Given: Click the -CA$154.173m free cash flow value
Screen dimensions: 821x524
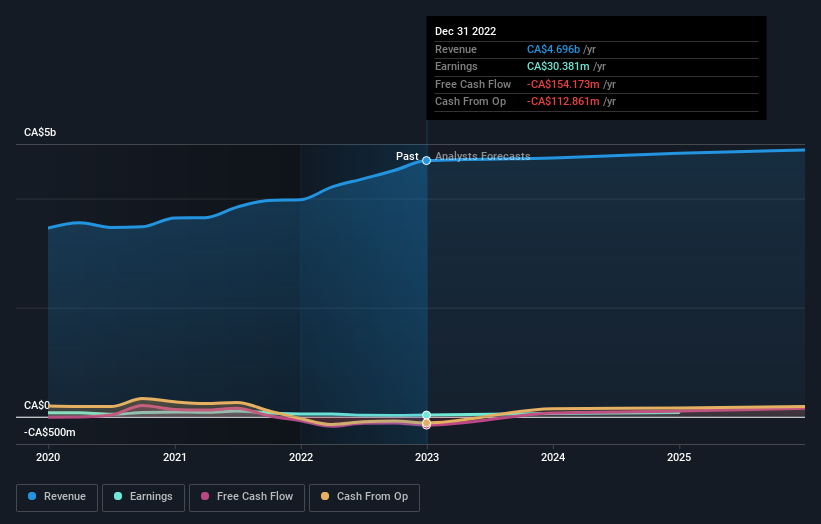Looking at the screenshot, I should 563,84.
